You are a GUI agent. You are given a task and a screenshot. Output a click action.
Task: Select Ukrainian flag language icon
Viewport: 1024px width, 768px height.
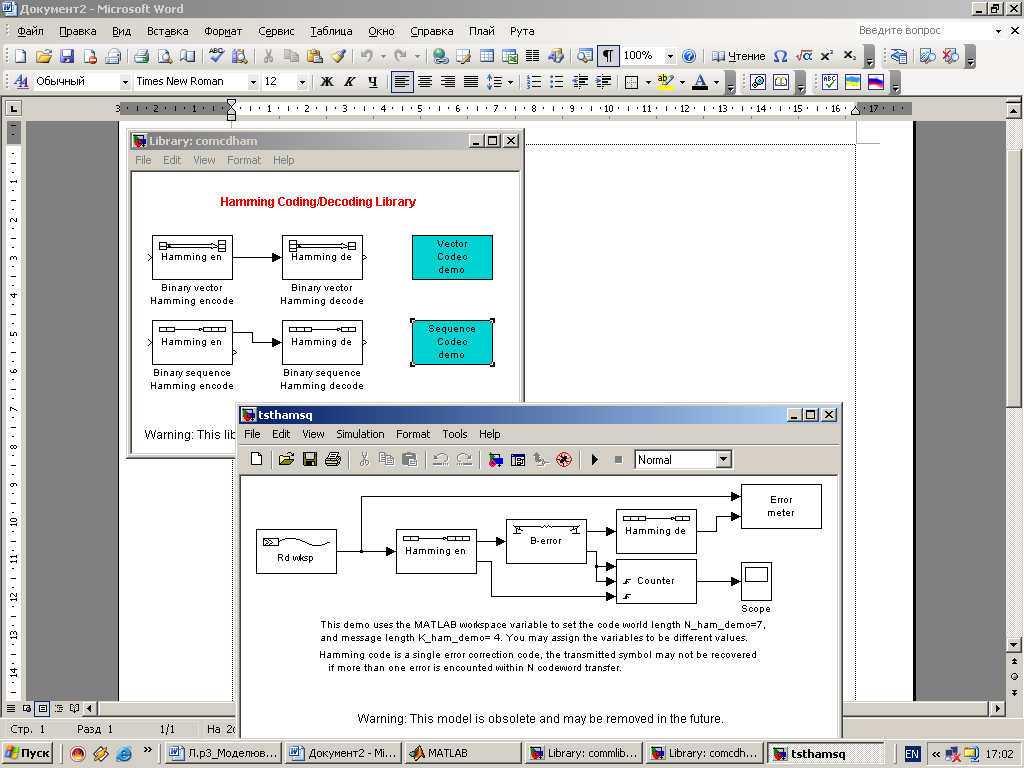tap(852, 82)
